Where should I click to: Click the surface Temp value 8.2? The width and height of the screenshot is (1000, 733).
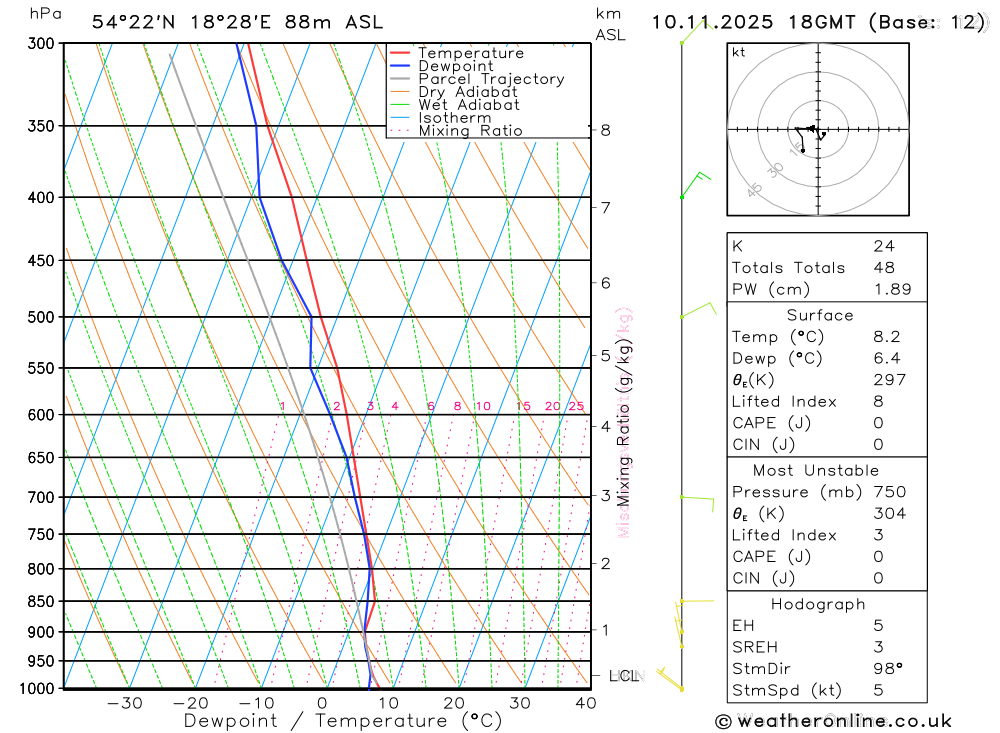(887, 337)
